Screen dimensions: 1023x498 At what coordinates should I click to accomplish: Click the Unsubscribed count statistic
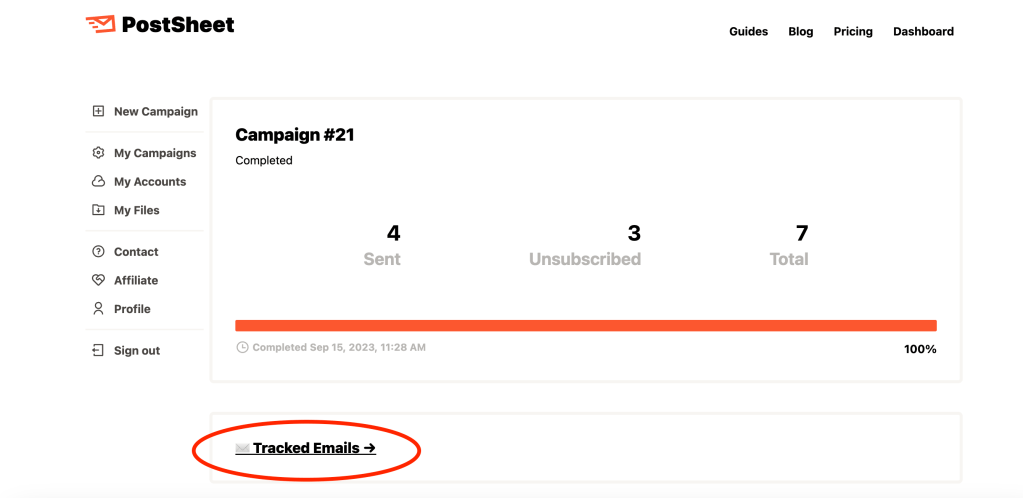pos(634,234)
